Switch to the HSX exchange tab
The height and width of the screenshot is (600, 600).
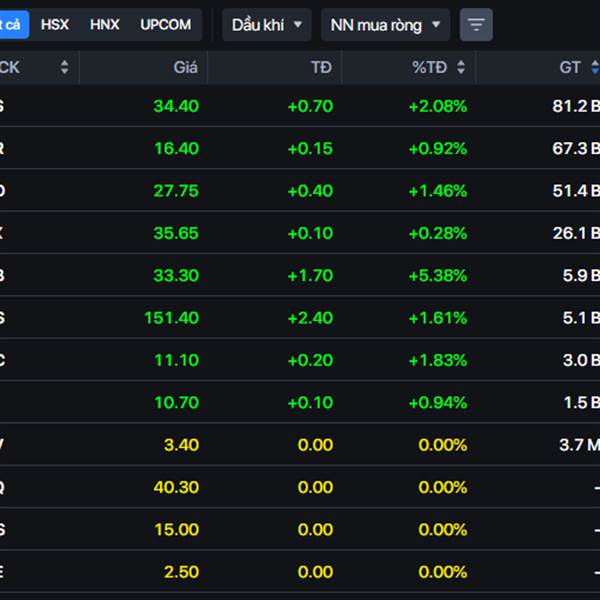tap(55, 24)
